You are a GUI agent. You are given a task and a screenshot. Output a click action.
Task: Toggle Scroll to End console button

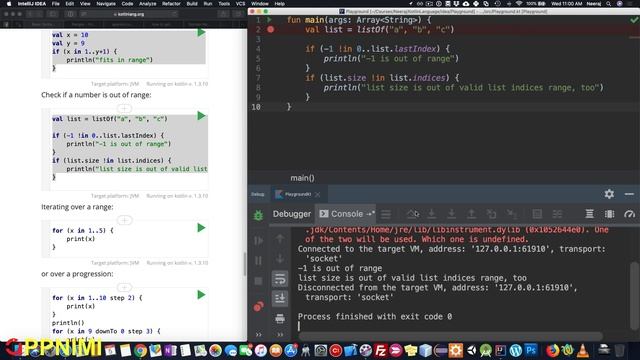(280, 298)
